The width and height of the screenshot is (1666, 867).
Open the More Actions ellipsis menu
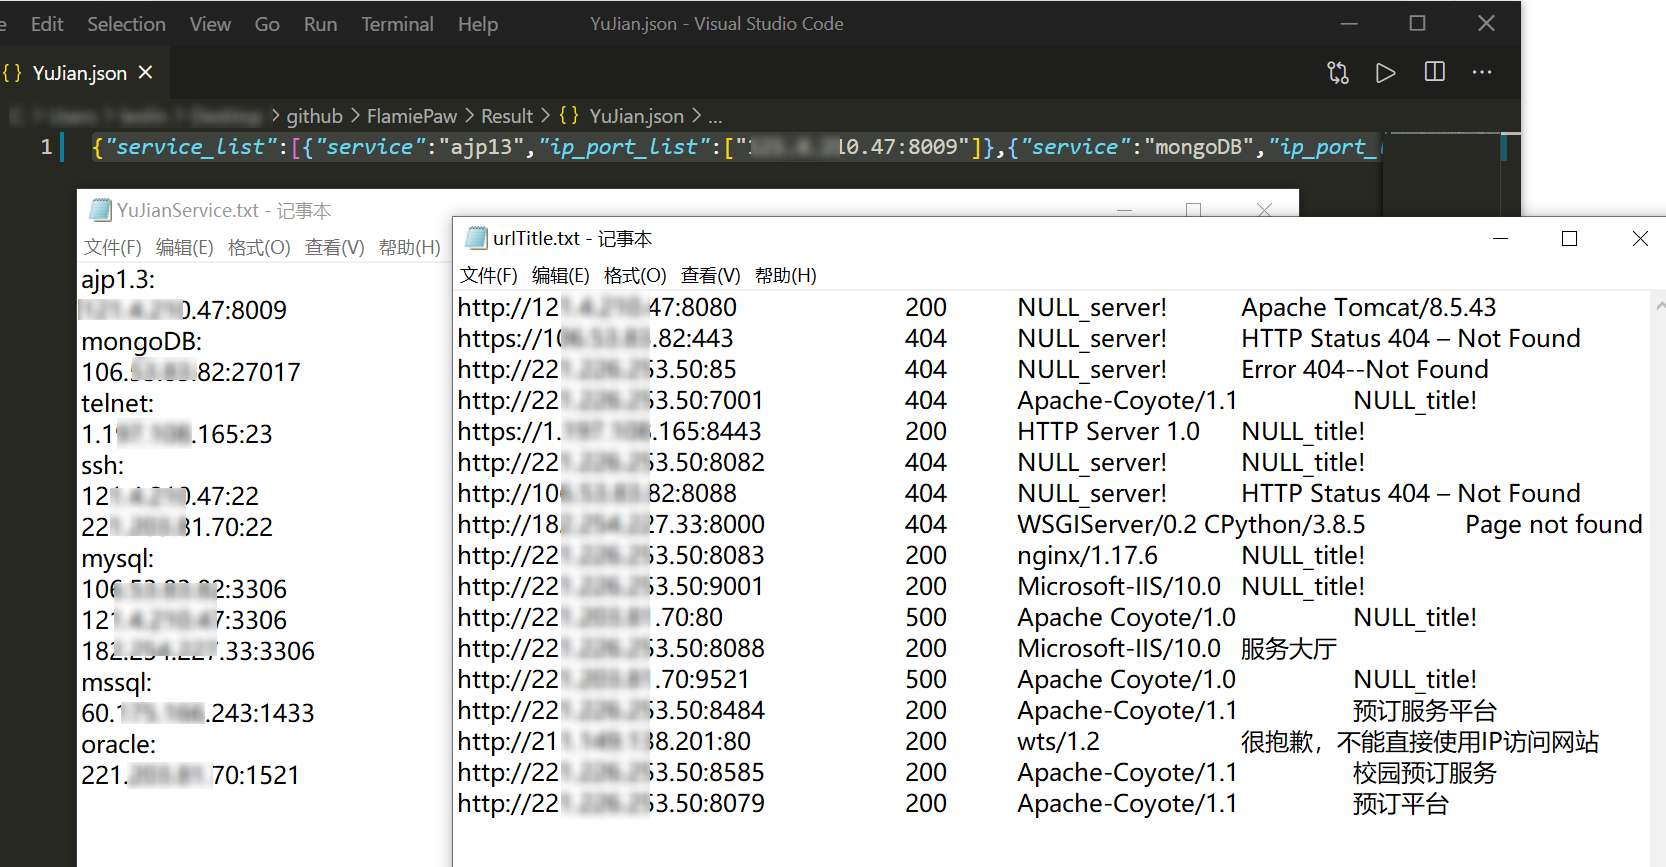(1482, 72)
